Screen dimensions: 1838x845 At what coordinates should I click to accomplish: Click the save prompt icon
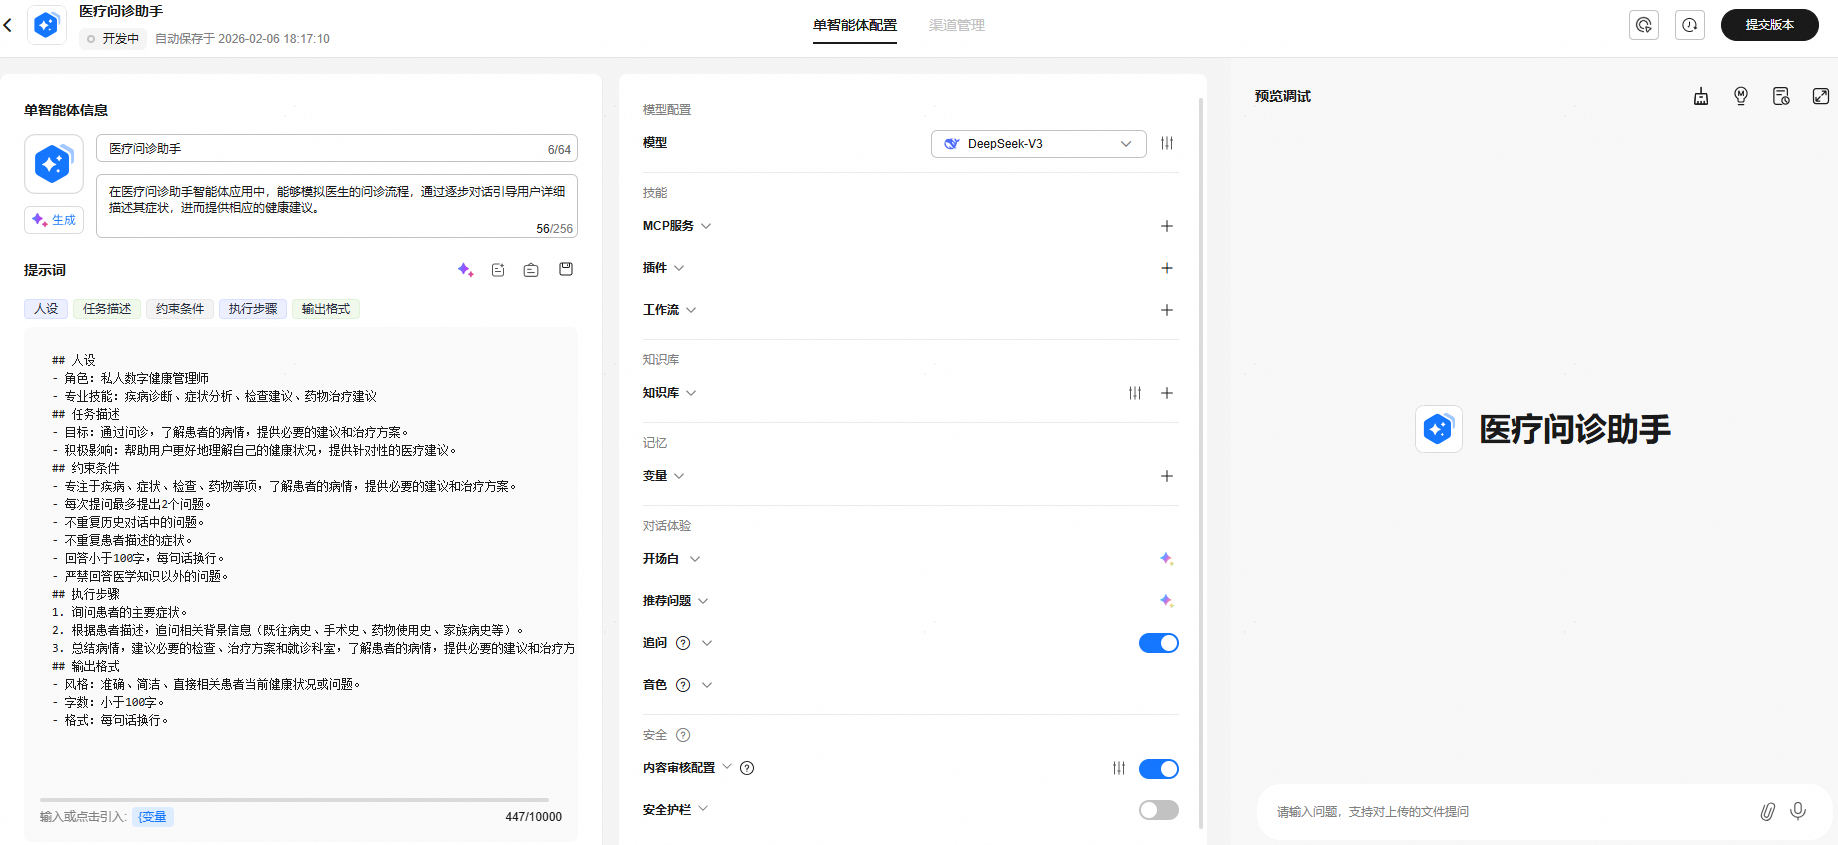566,269
